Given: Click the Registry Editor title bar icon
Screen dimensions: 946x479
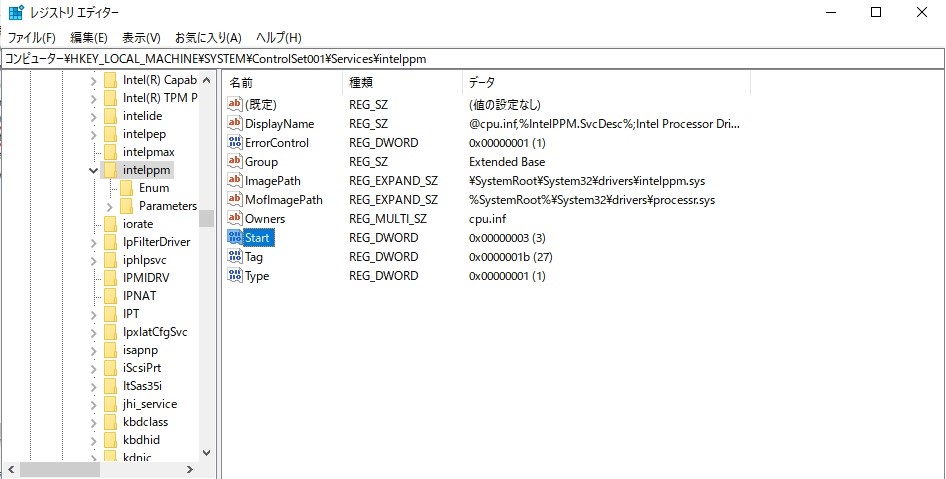Looking at the screenshot, I should coord(16,13).
